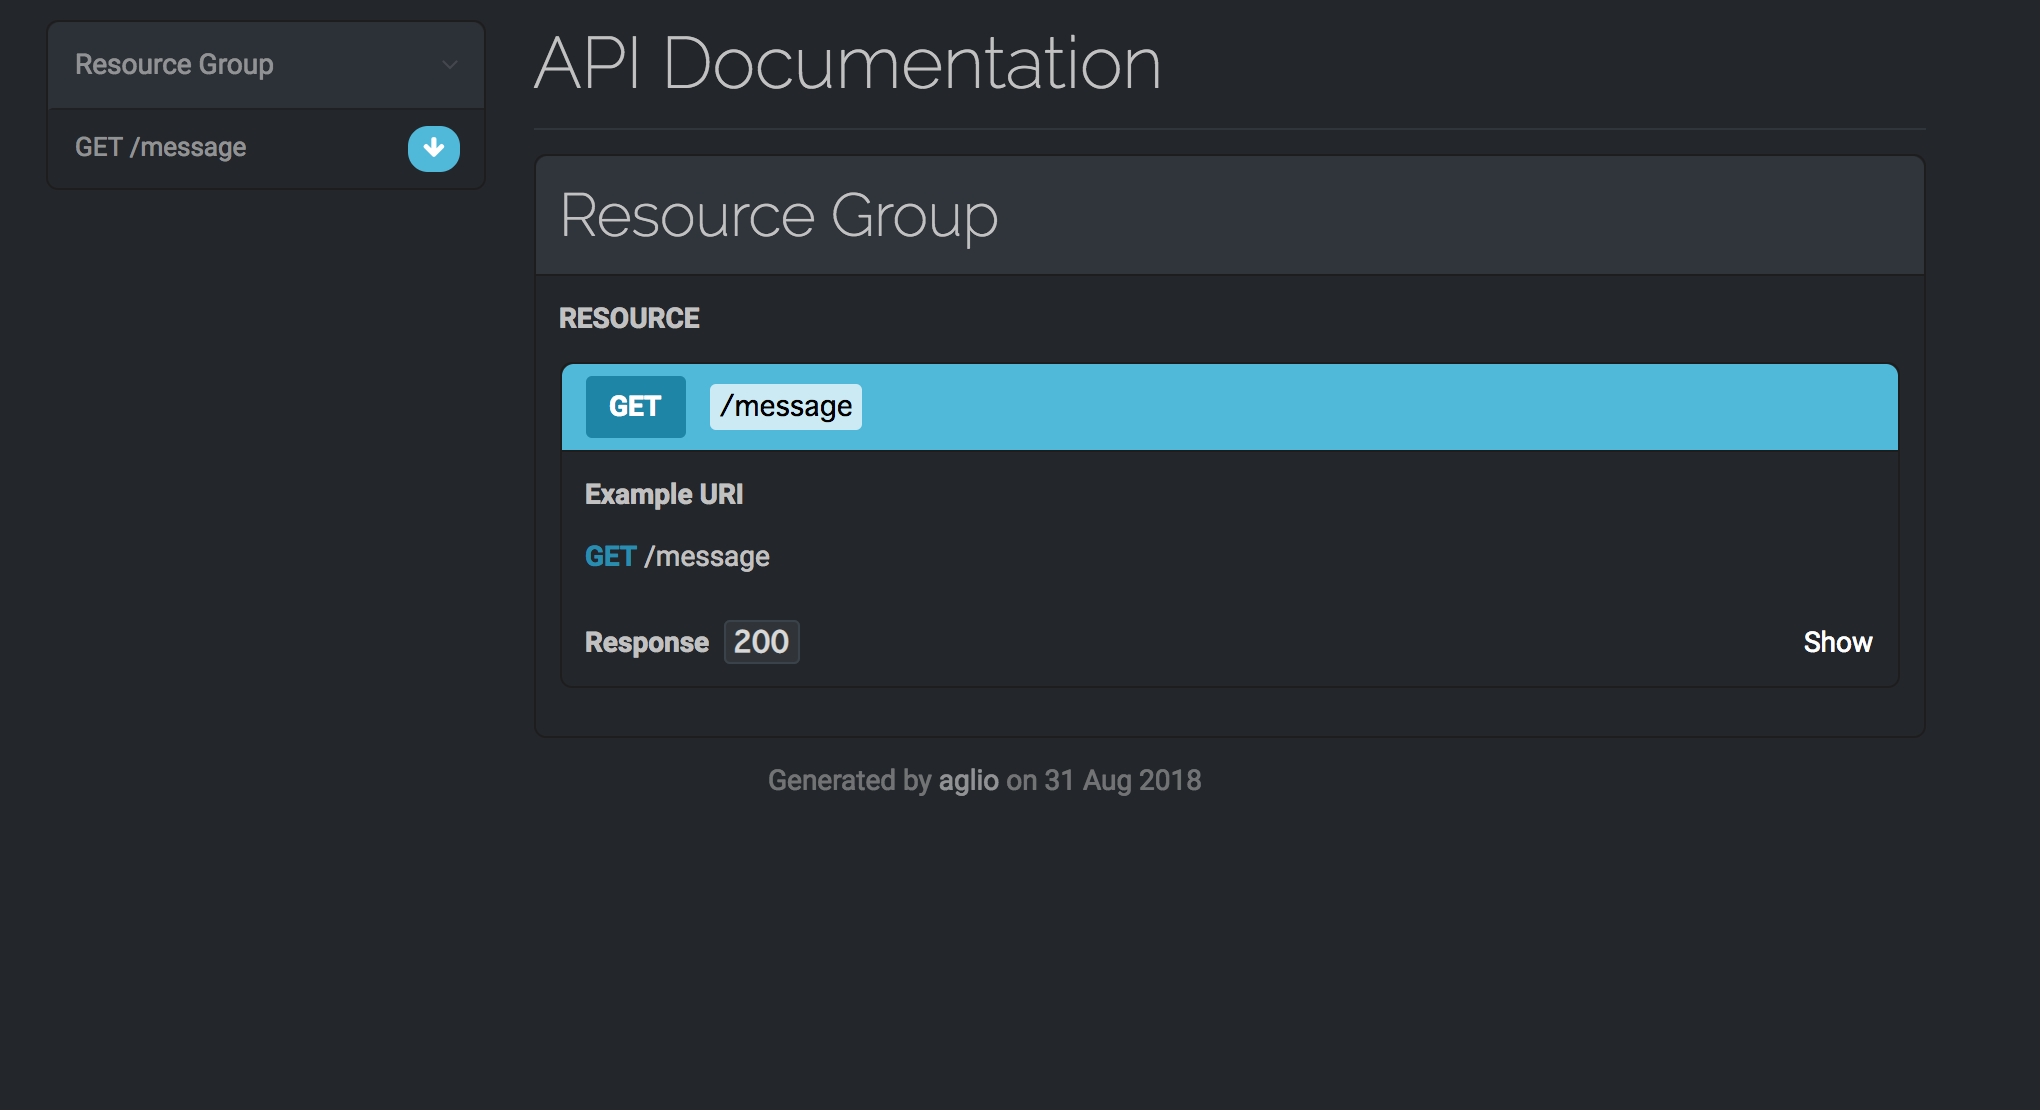
Task: Select the GET method badge on the blue bar
Action: coord(635,406)
